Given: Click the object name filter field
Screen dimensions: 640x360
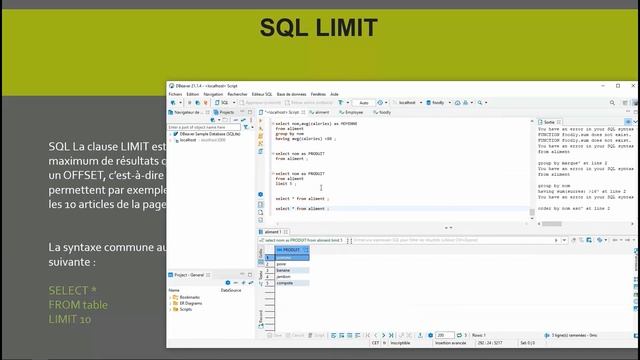Looking at the screenshot, I should point(204,127).
